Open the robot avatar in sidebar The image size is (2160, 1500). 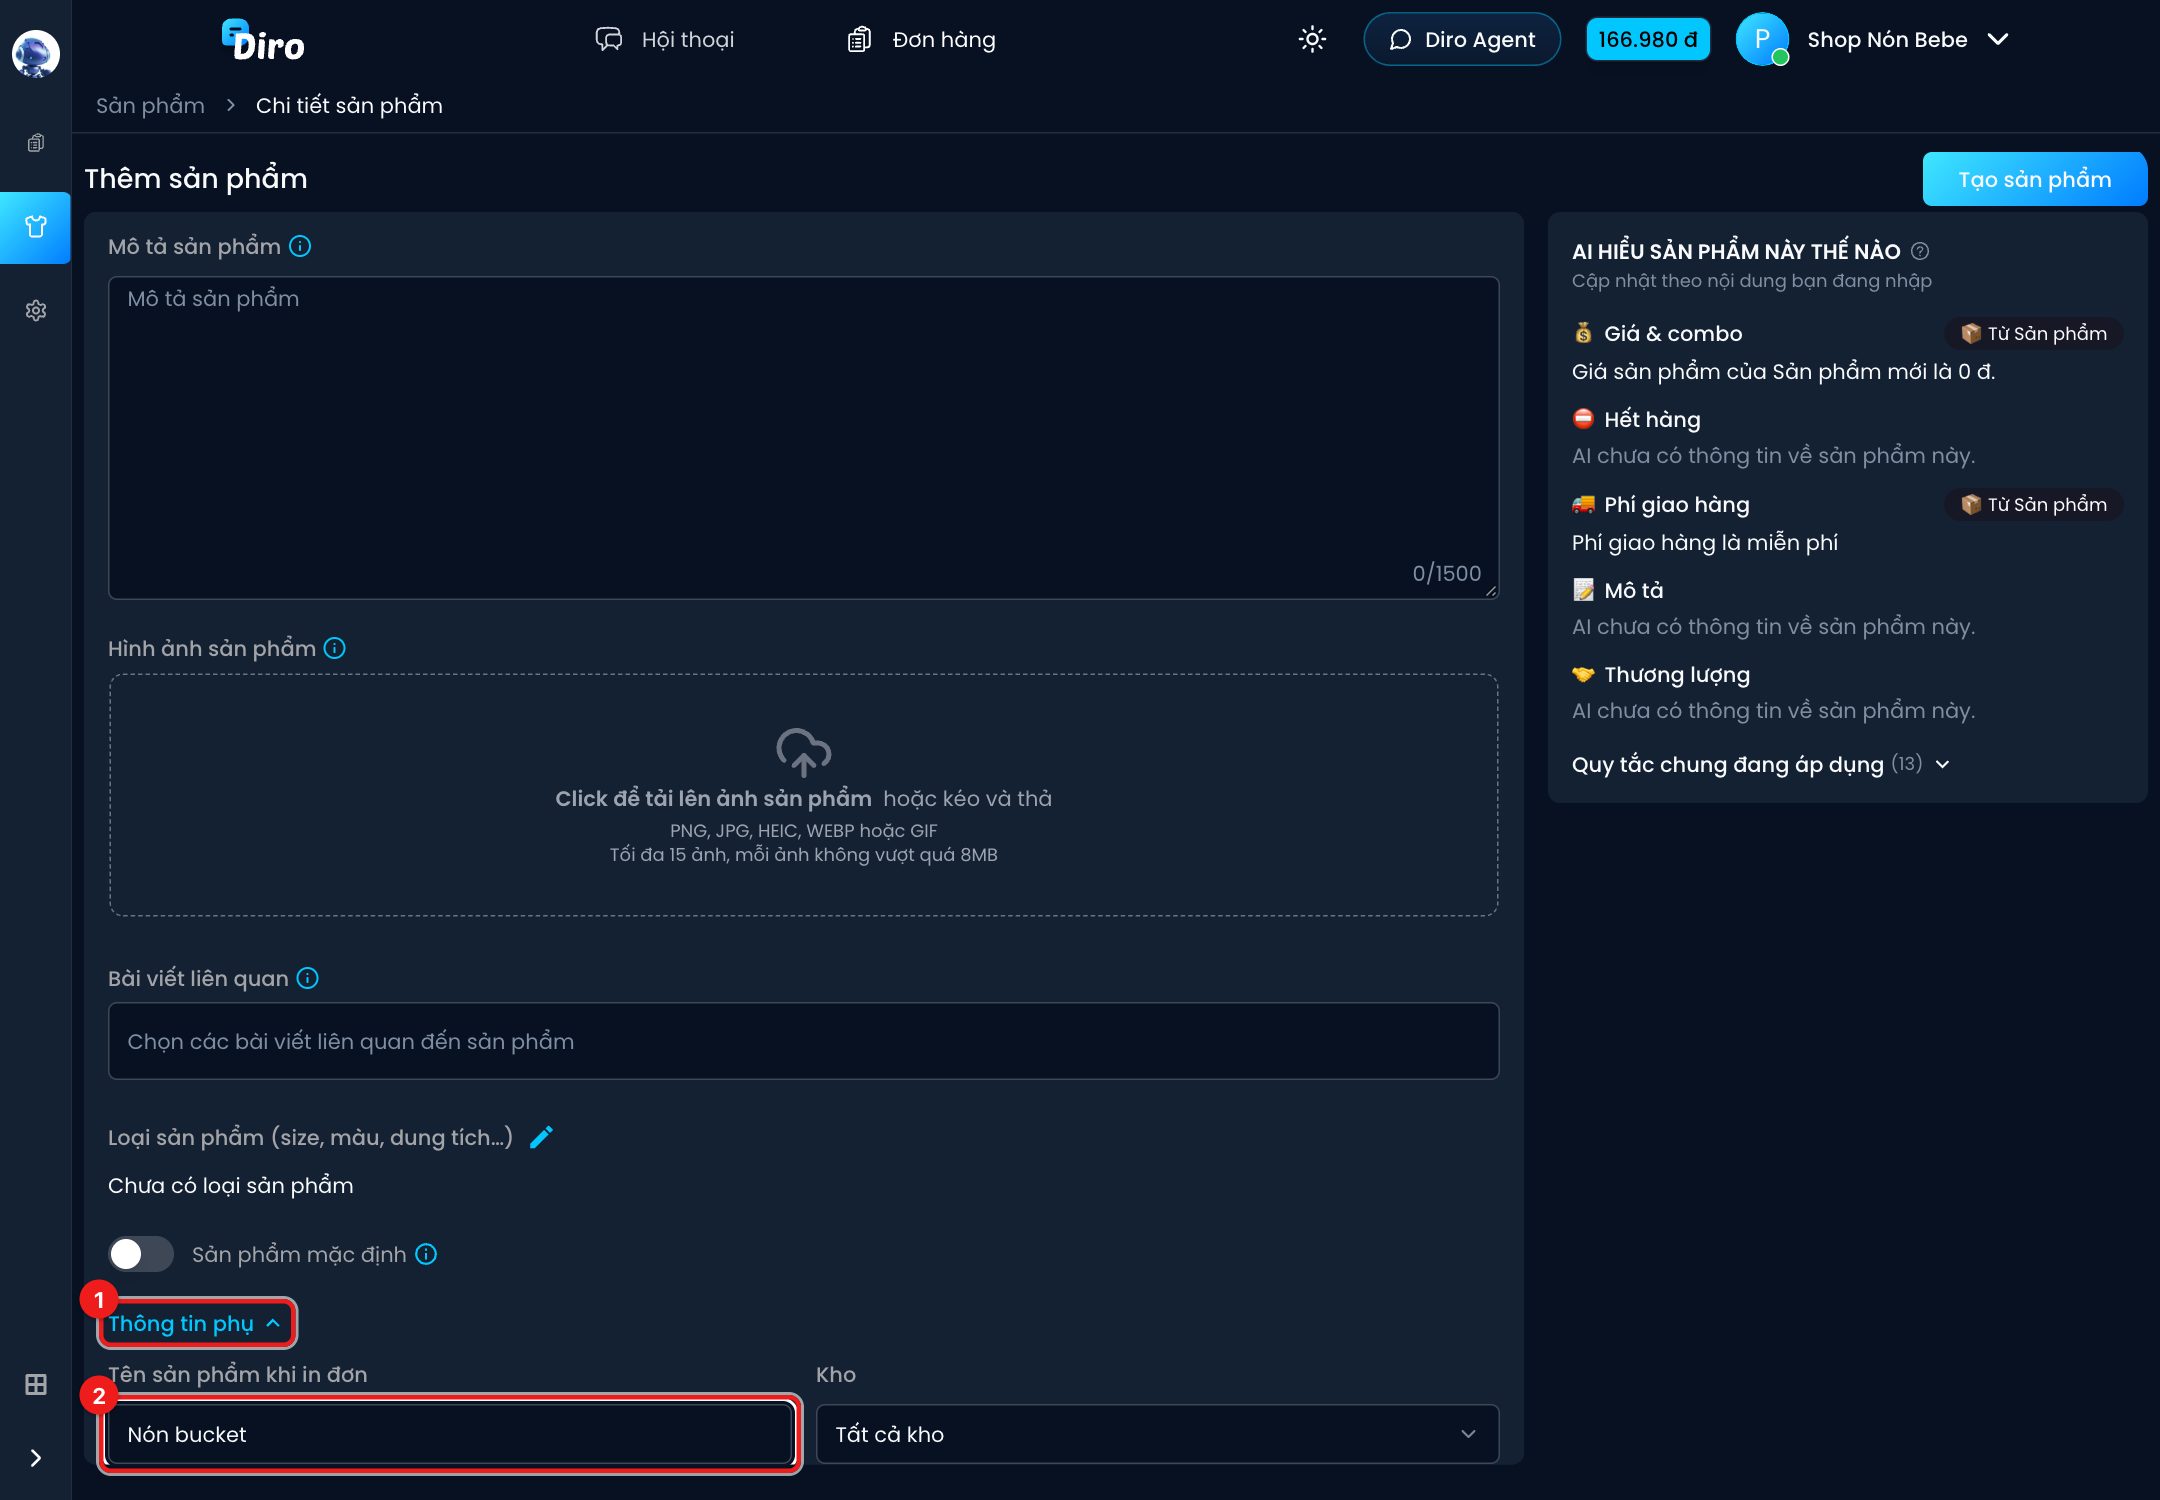36,53
